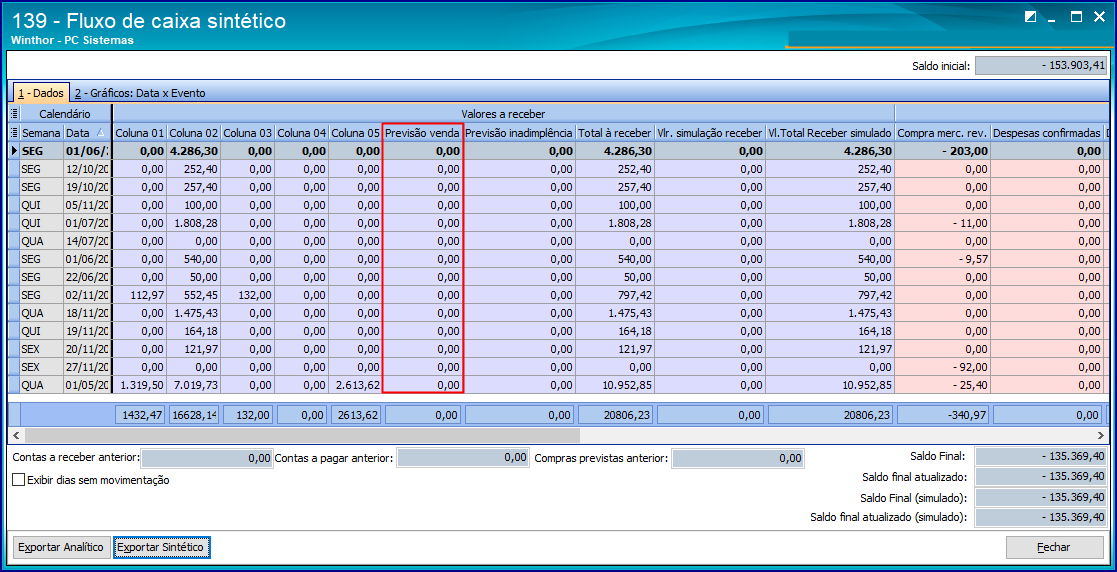Image resolution: width=1117 pixels, height=572 pixels.
Task: Click the Saldo Final value field
Action: pyautogui.click(x=1041, y=457)
